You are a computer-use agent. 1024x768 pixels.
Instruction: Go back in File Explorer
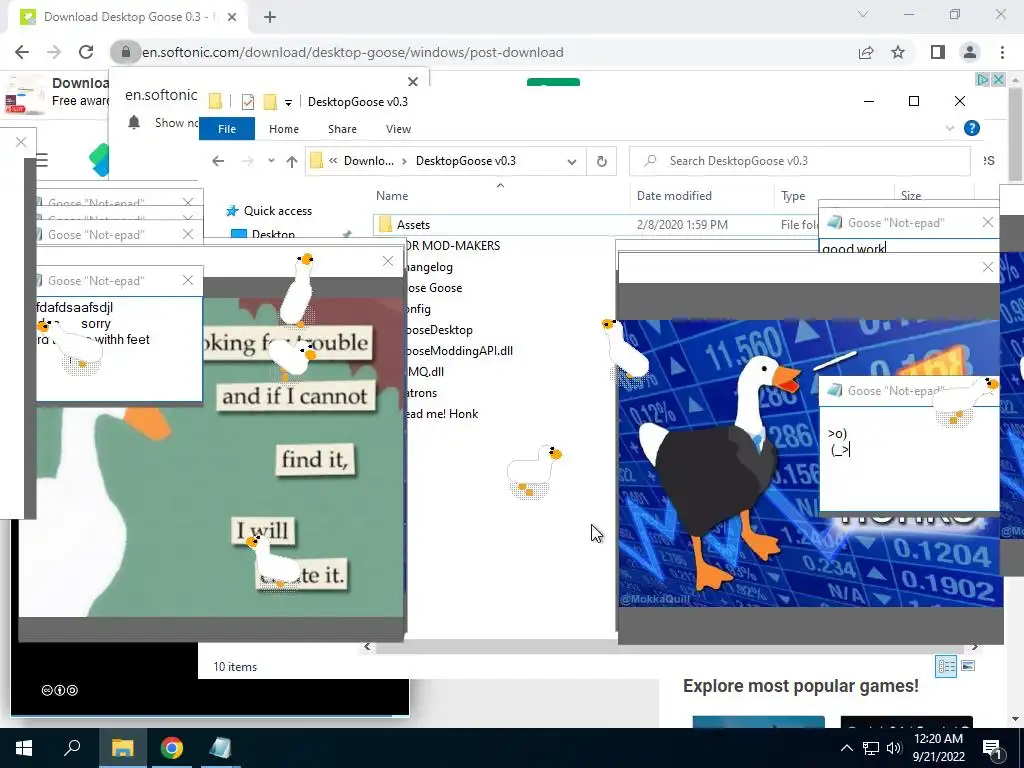[218, 161]
